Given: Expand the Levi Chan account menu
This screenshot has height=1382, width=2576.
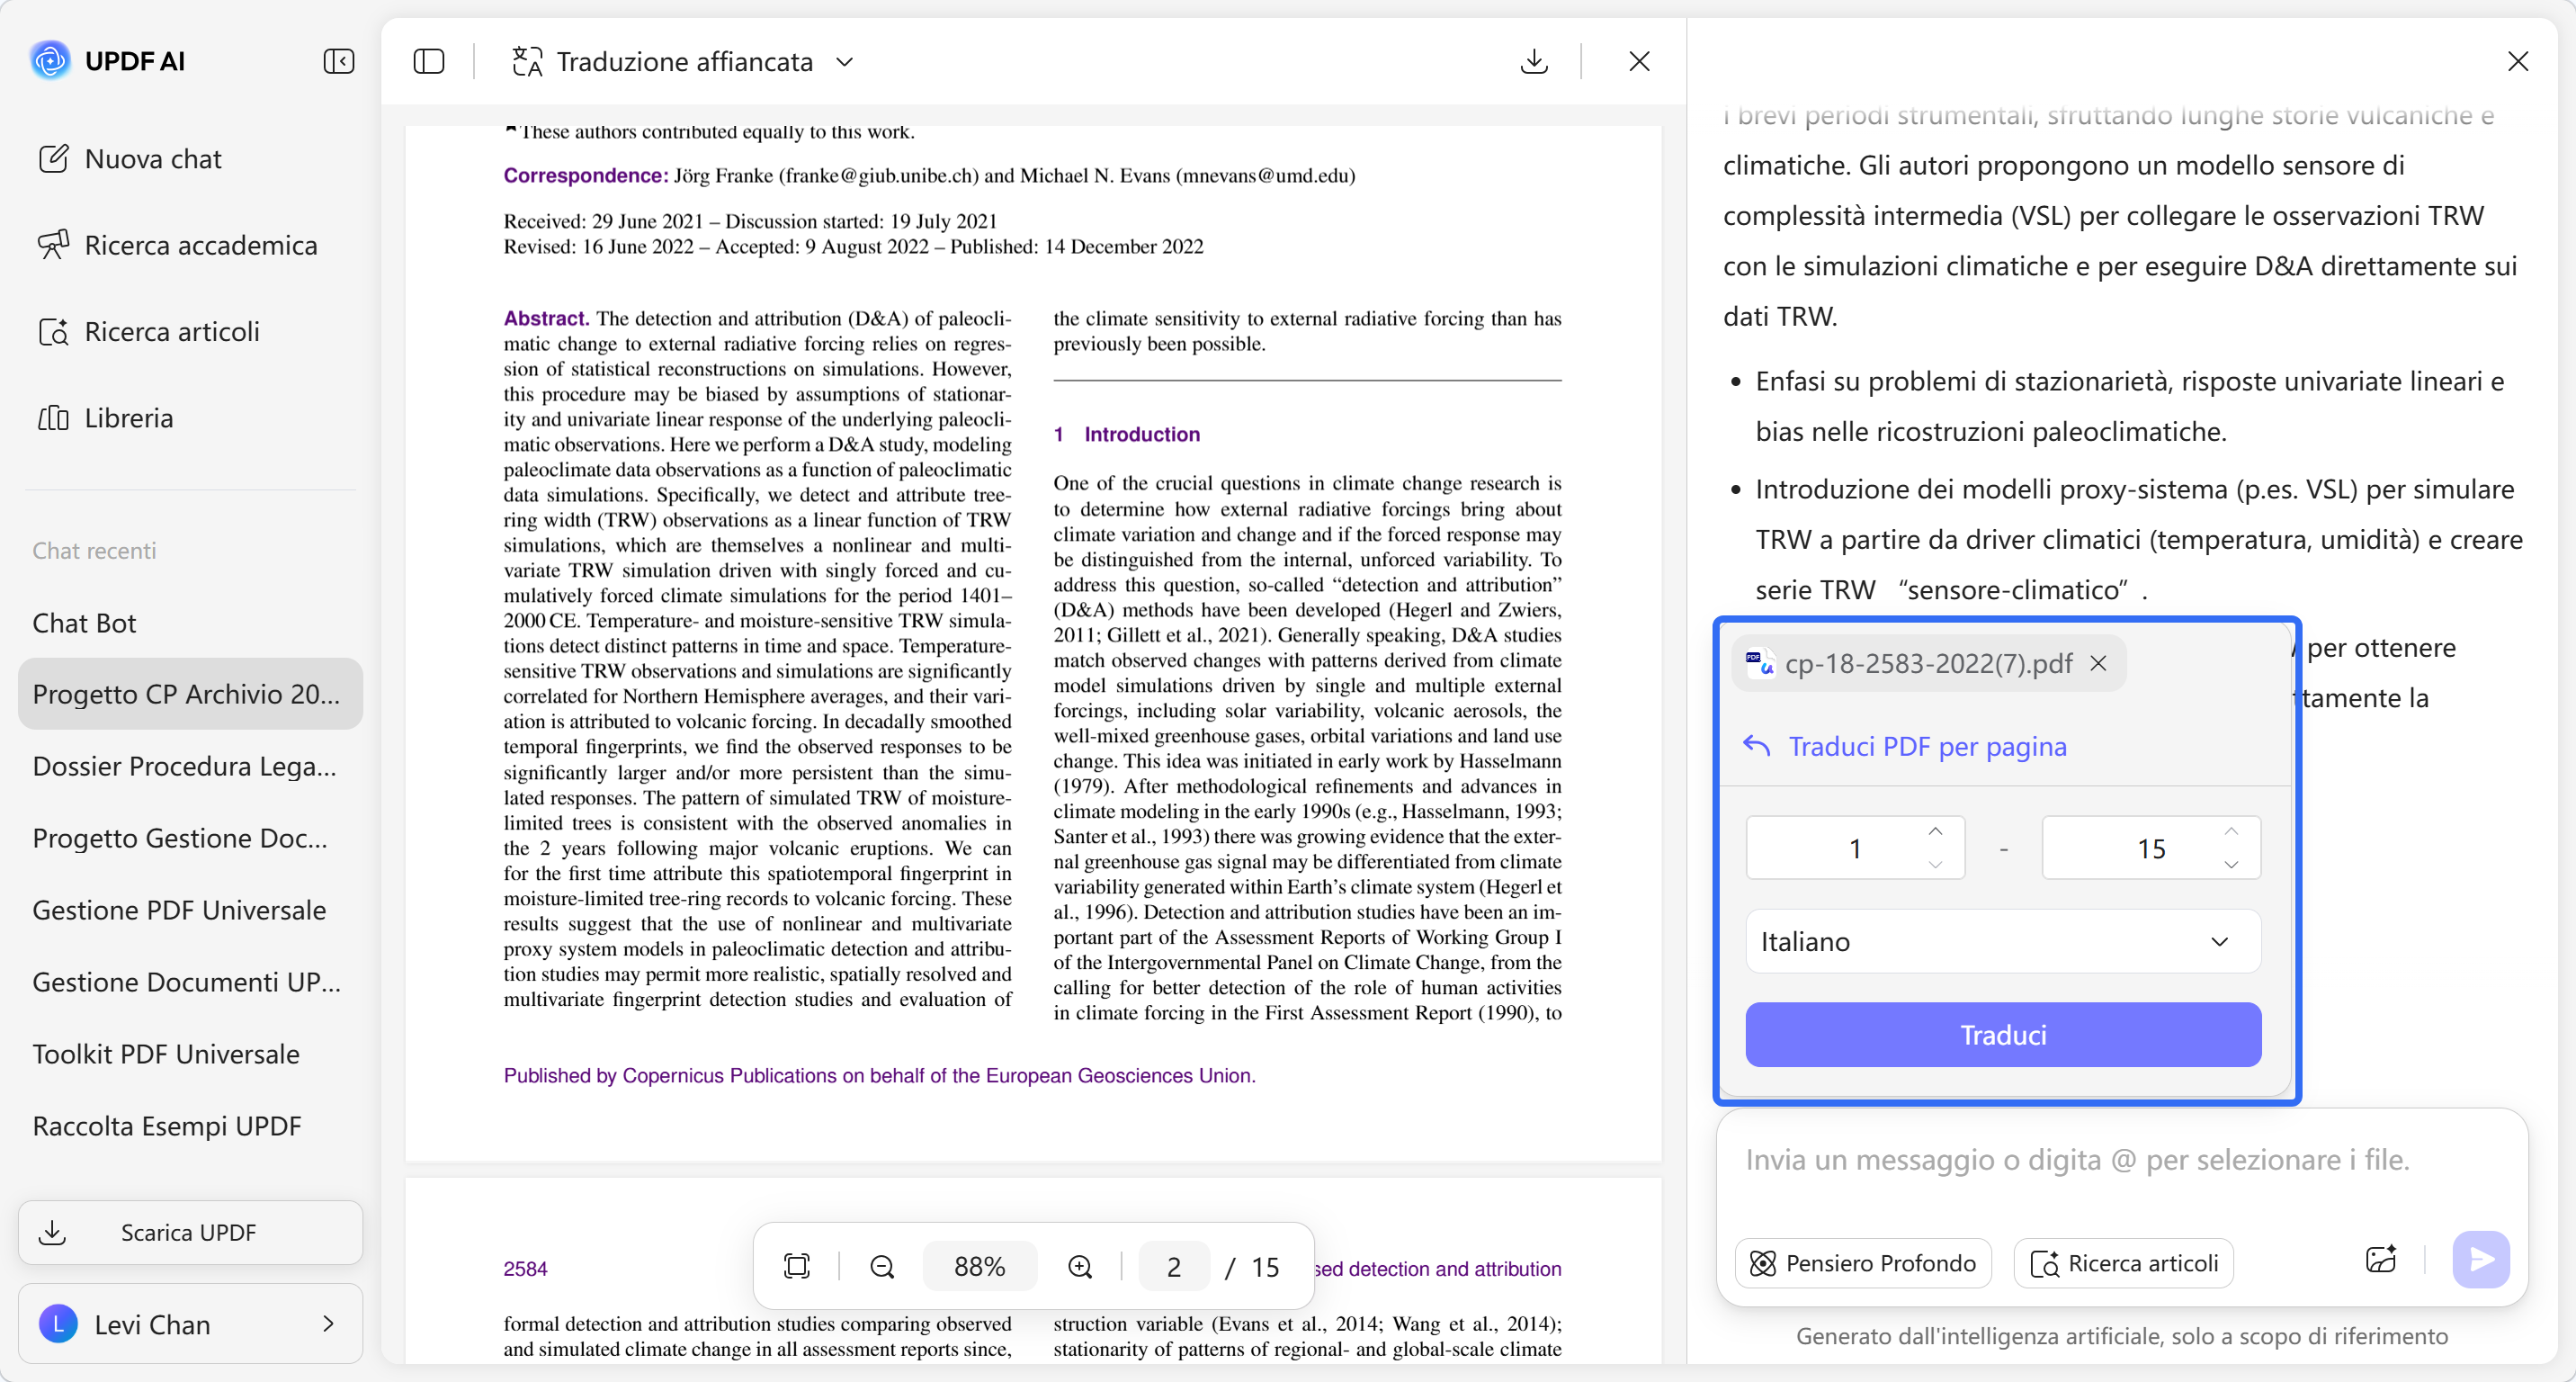Looking at the screenshot, I should [x=190, y=1324].
